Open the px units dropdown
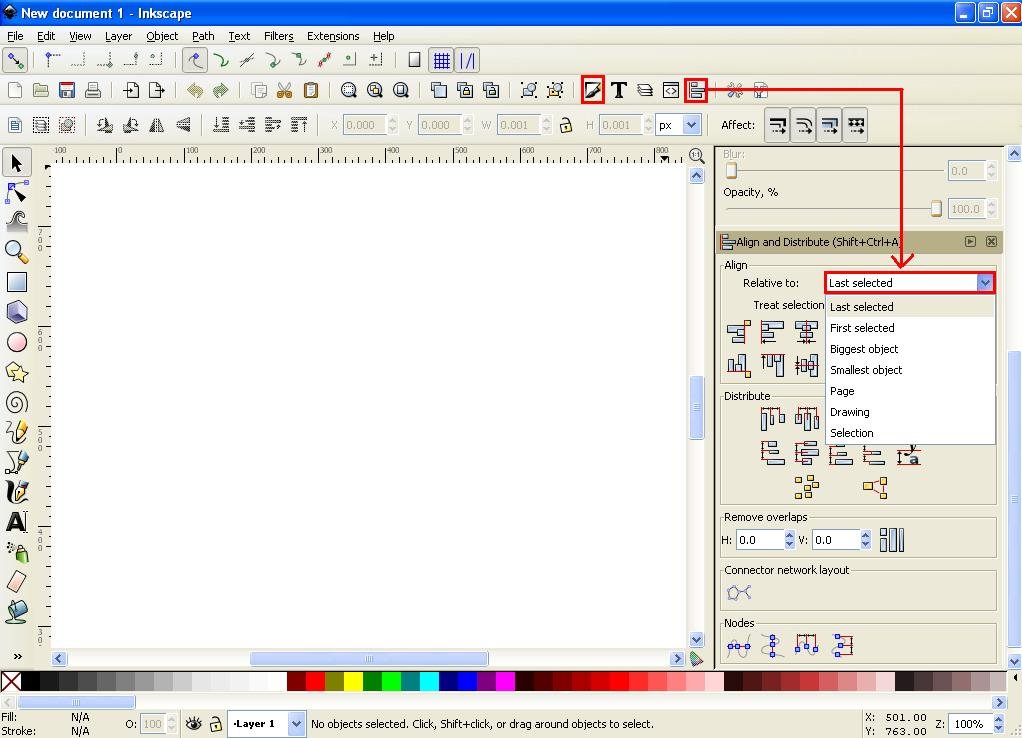Viewport: 1022px width, 738px height. [692, 125]
